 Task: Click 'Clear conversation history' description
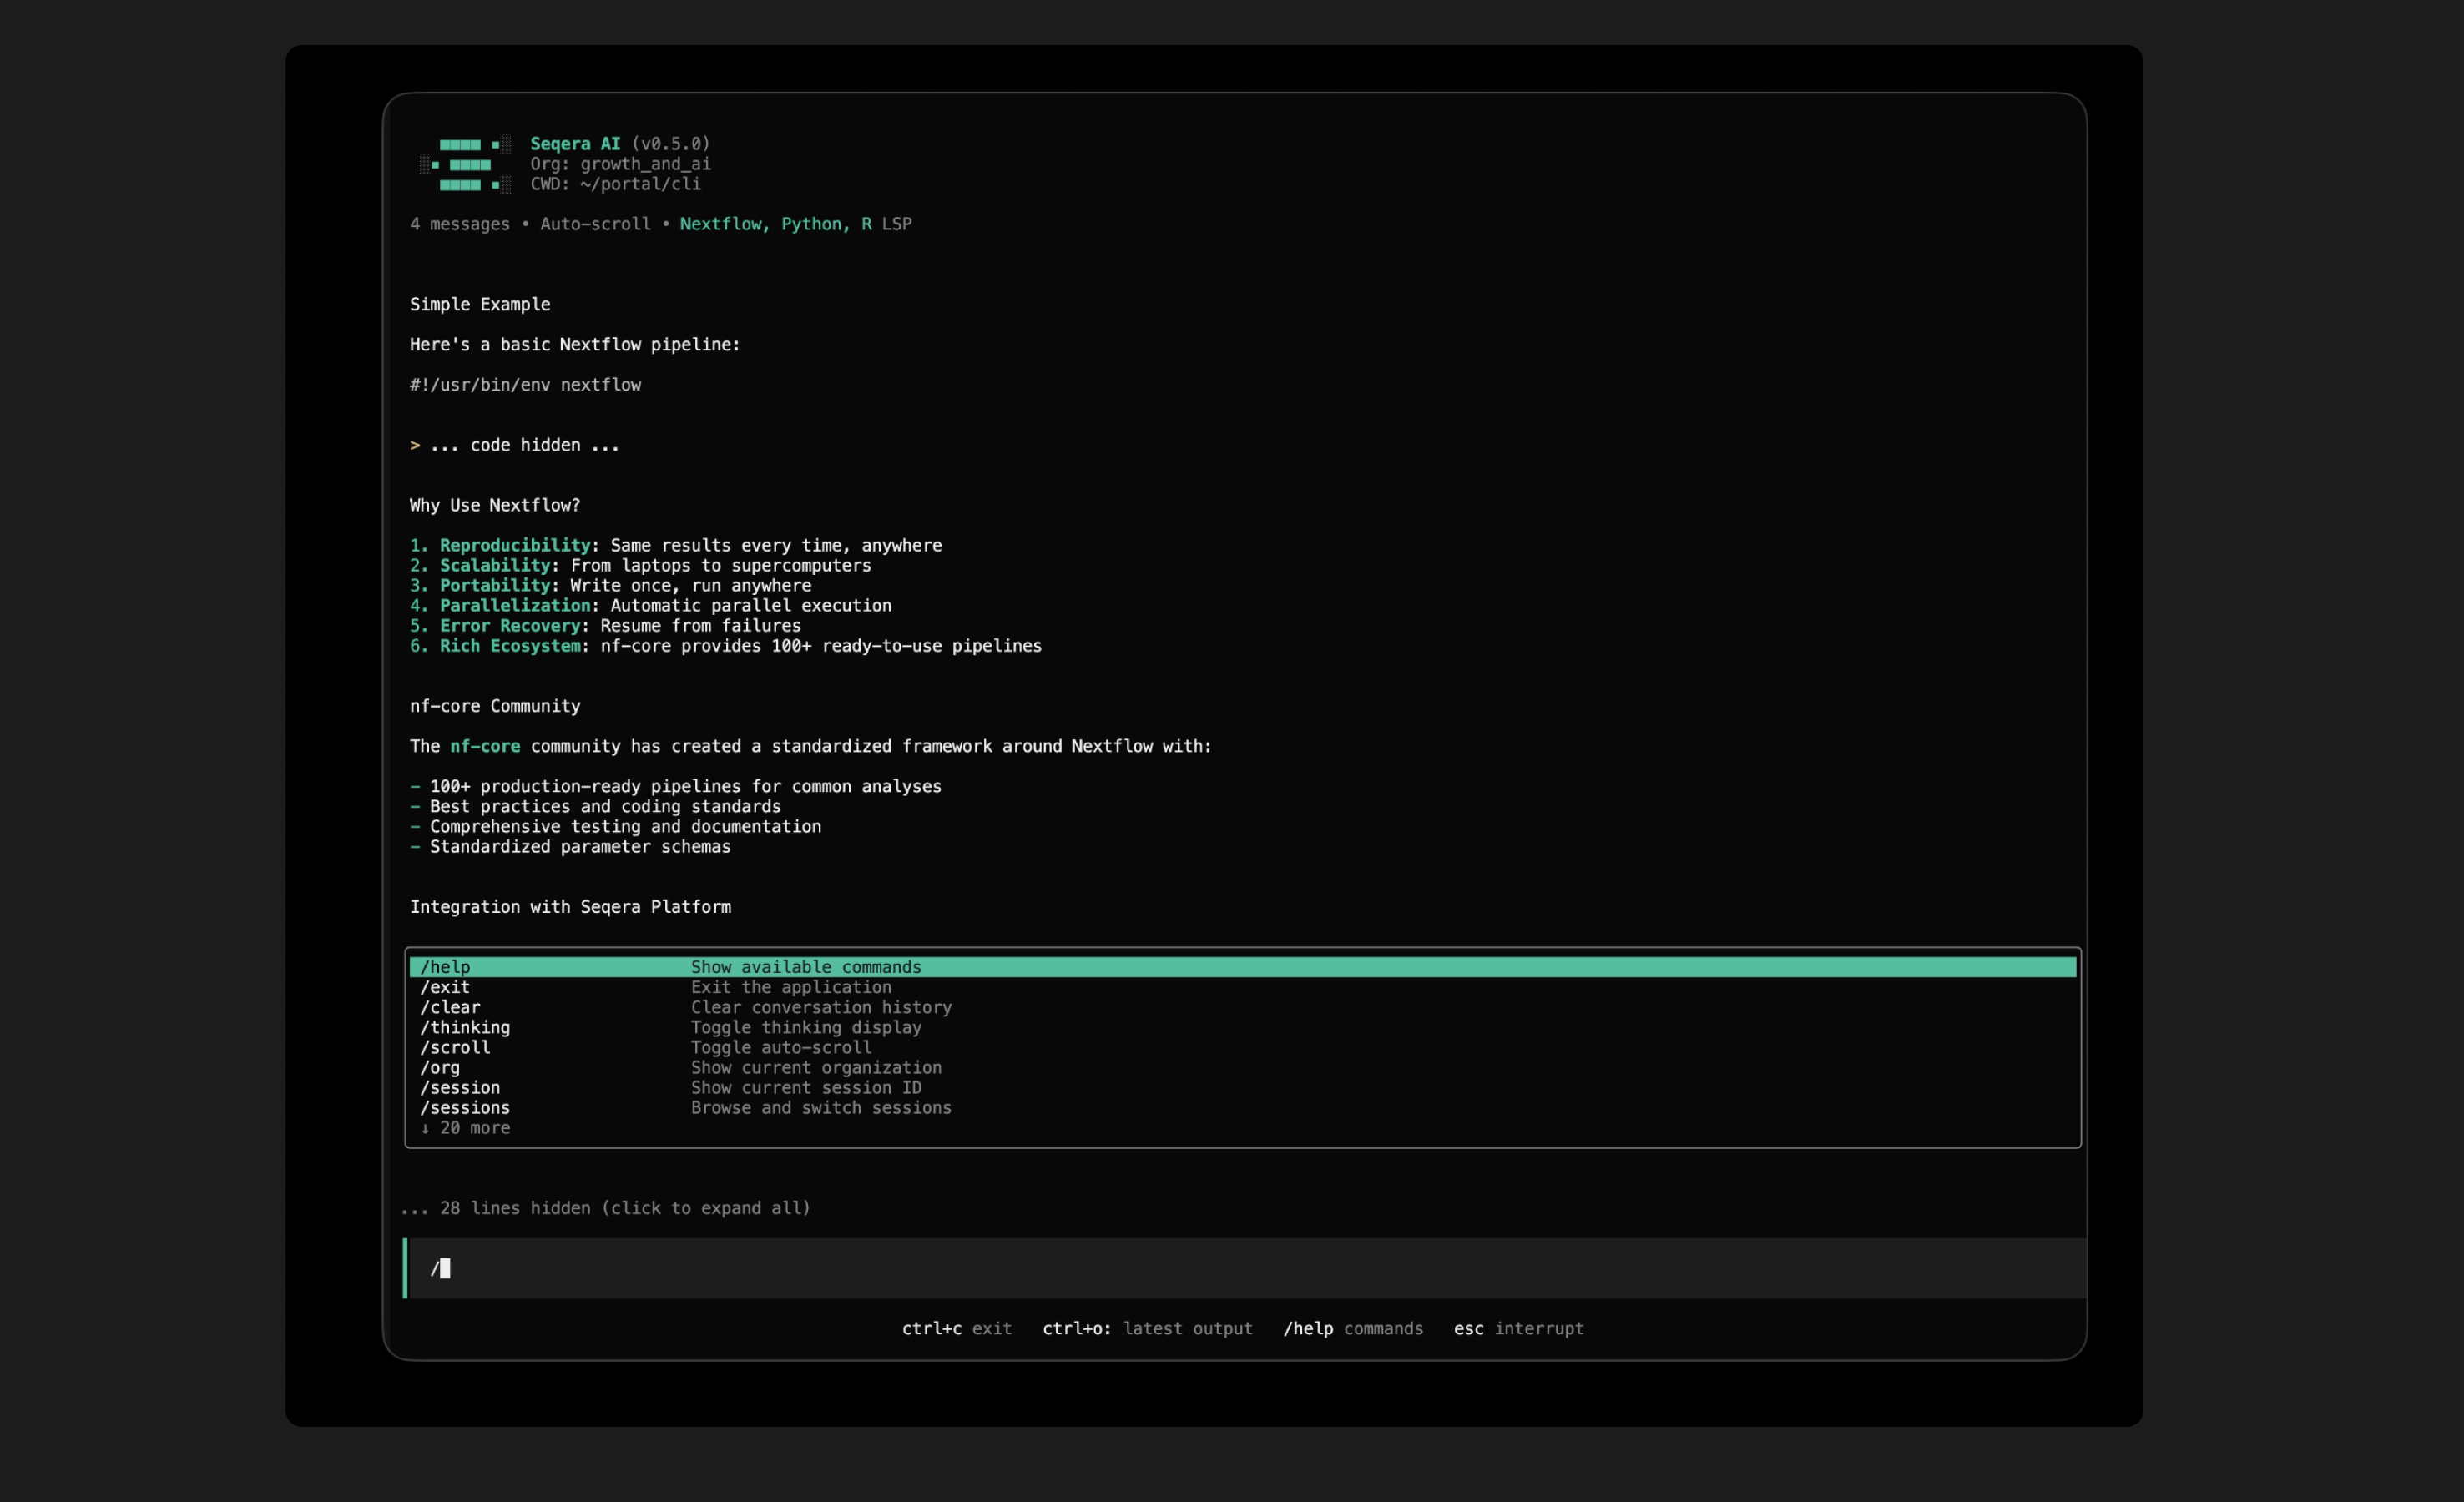[x=821, y=1007]
